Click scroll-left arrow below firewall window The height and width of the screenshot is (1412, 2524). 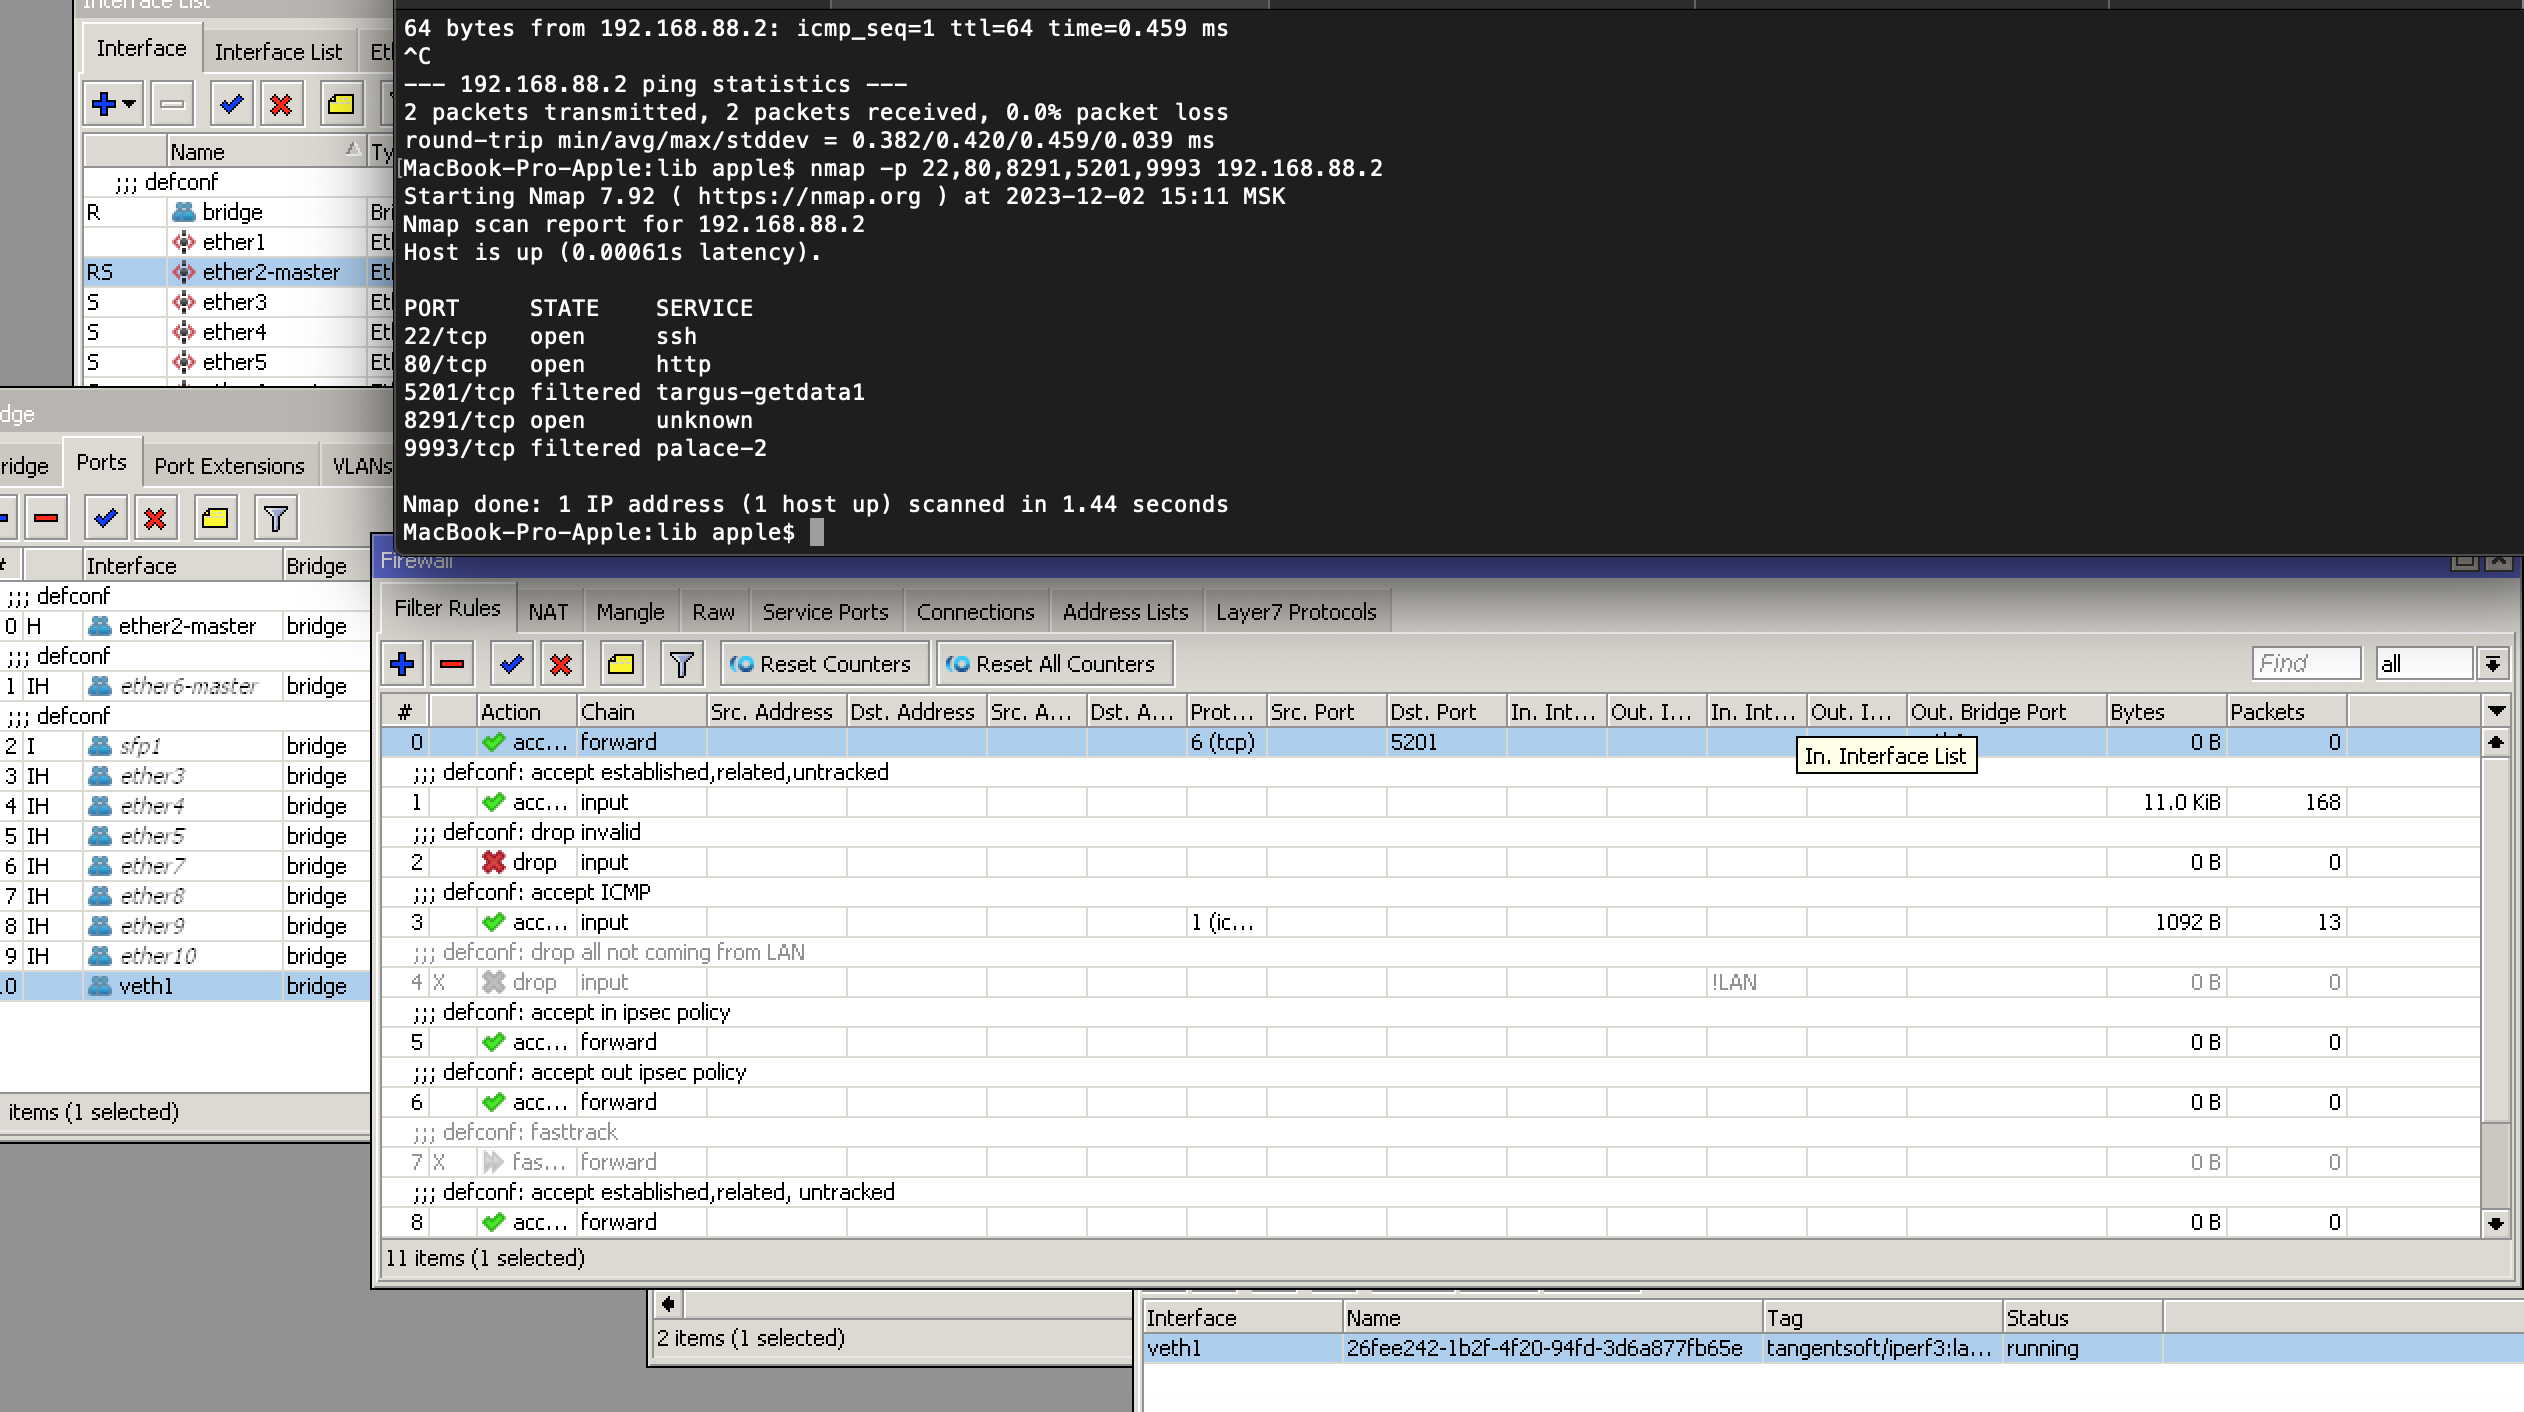pyautogui.click(x=668, y=1303)
